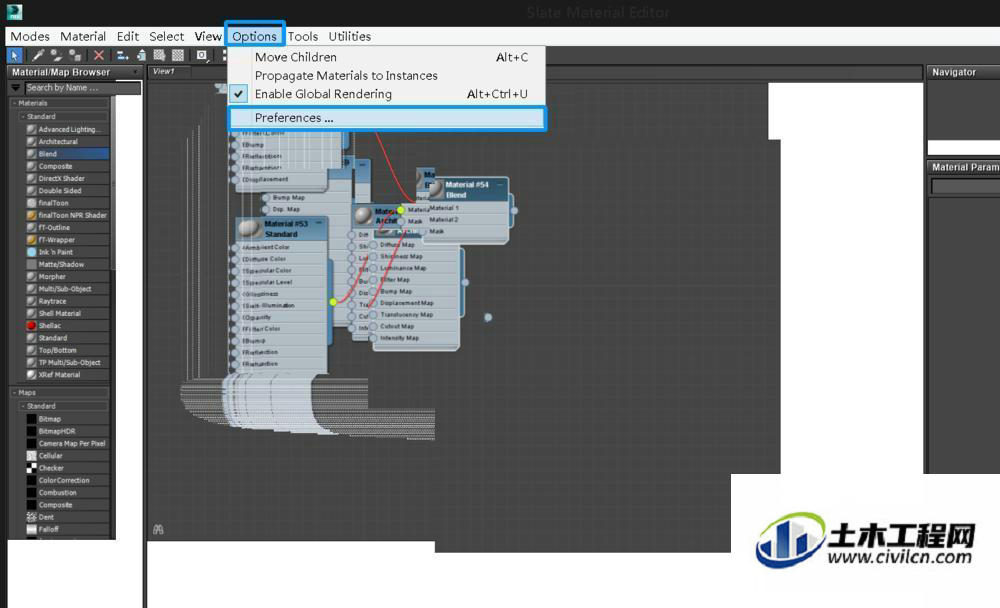This screenshot has height=608, width=1000.
Task: Click Material #54 Blend node preview sphere
Action: pos(436,189)
